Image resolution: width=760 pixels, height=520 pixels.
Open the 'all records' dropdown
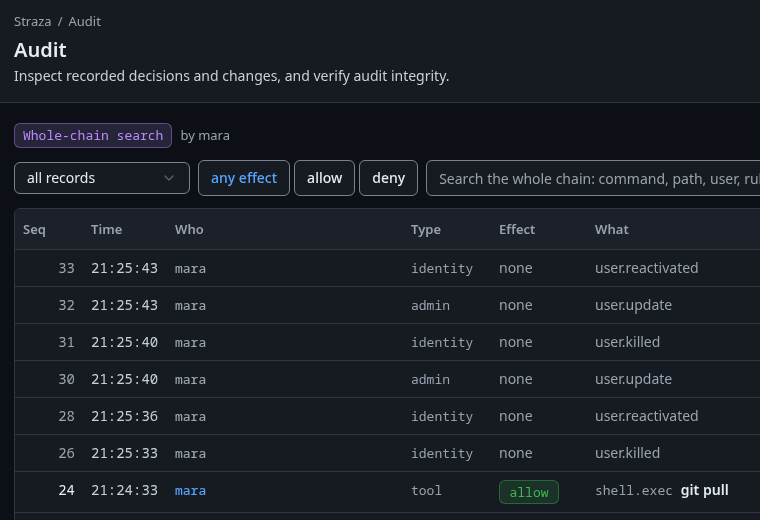[102, 178]
